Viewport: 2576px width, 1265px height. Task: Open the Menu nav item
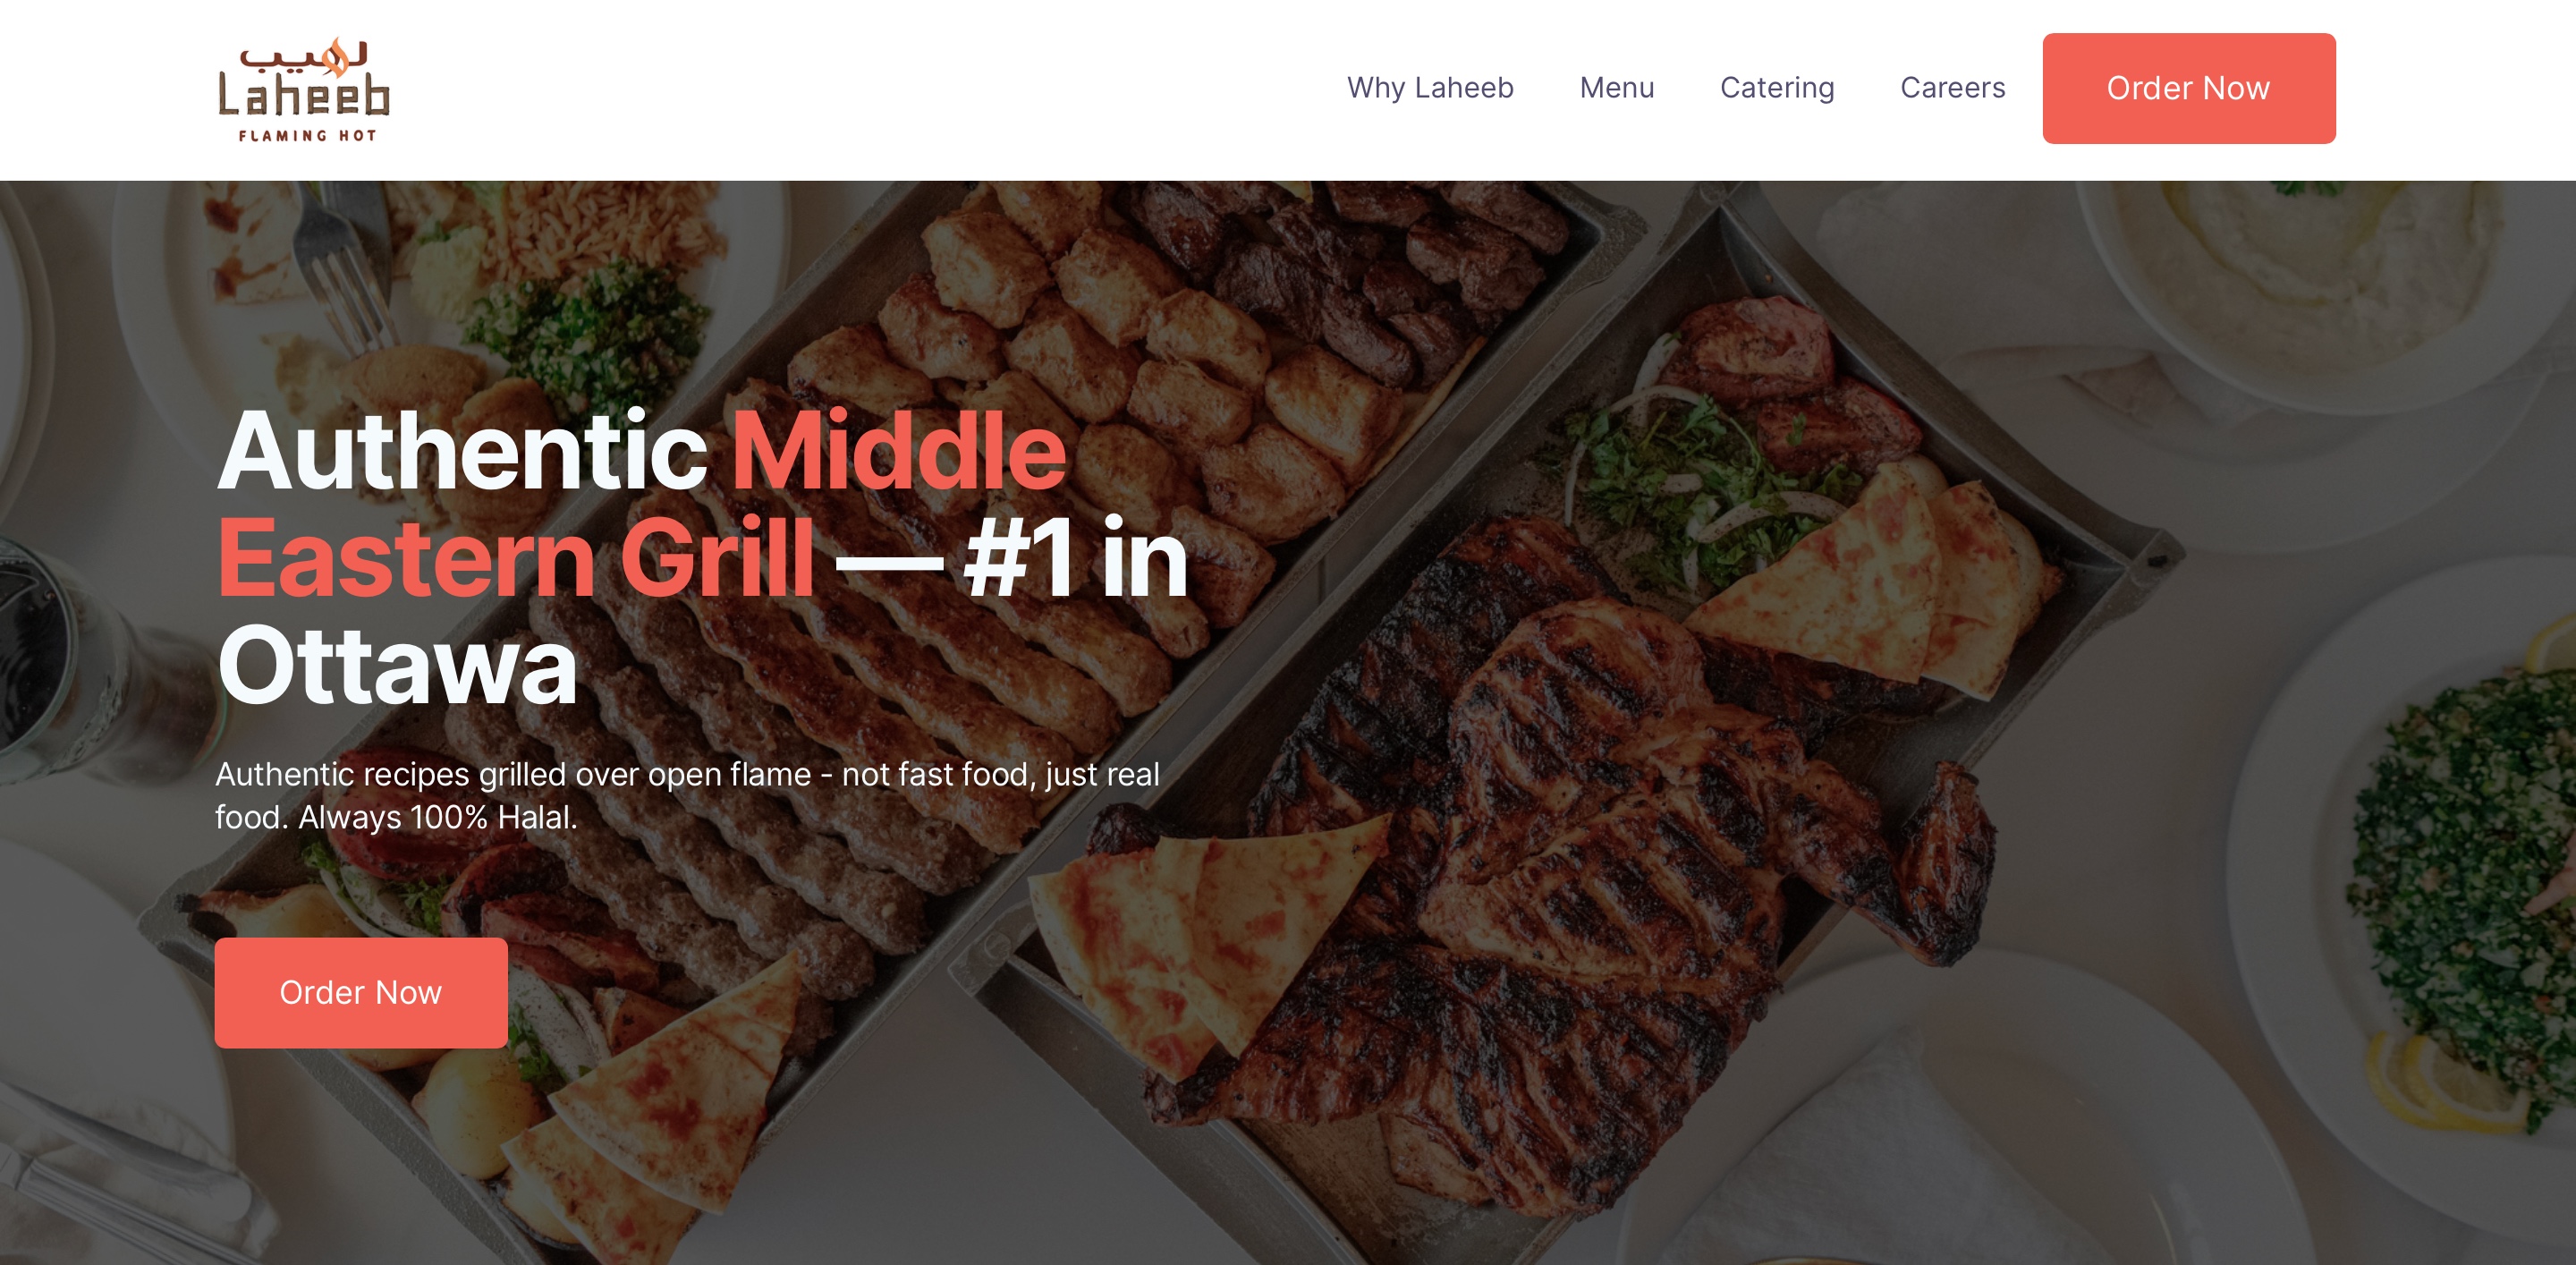pyautogui.click(x=1617, y=88)
